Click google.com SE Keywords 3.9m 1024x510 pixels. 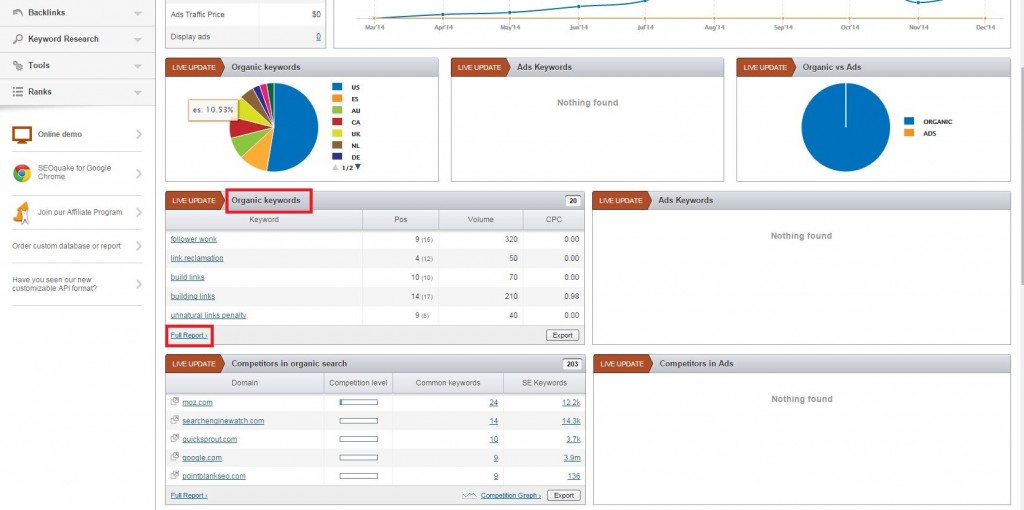[x=572, y=457]
